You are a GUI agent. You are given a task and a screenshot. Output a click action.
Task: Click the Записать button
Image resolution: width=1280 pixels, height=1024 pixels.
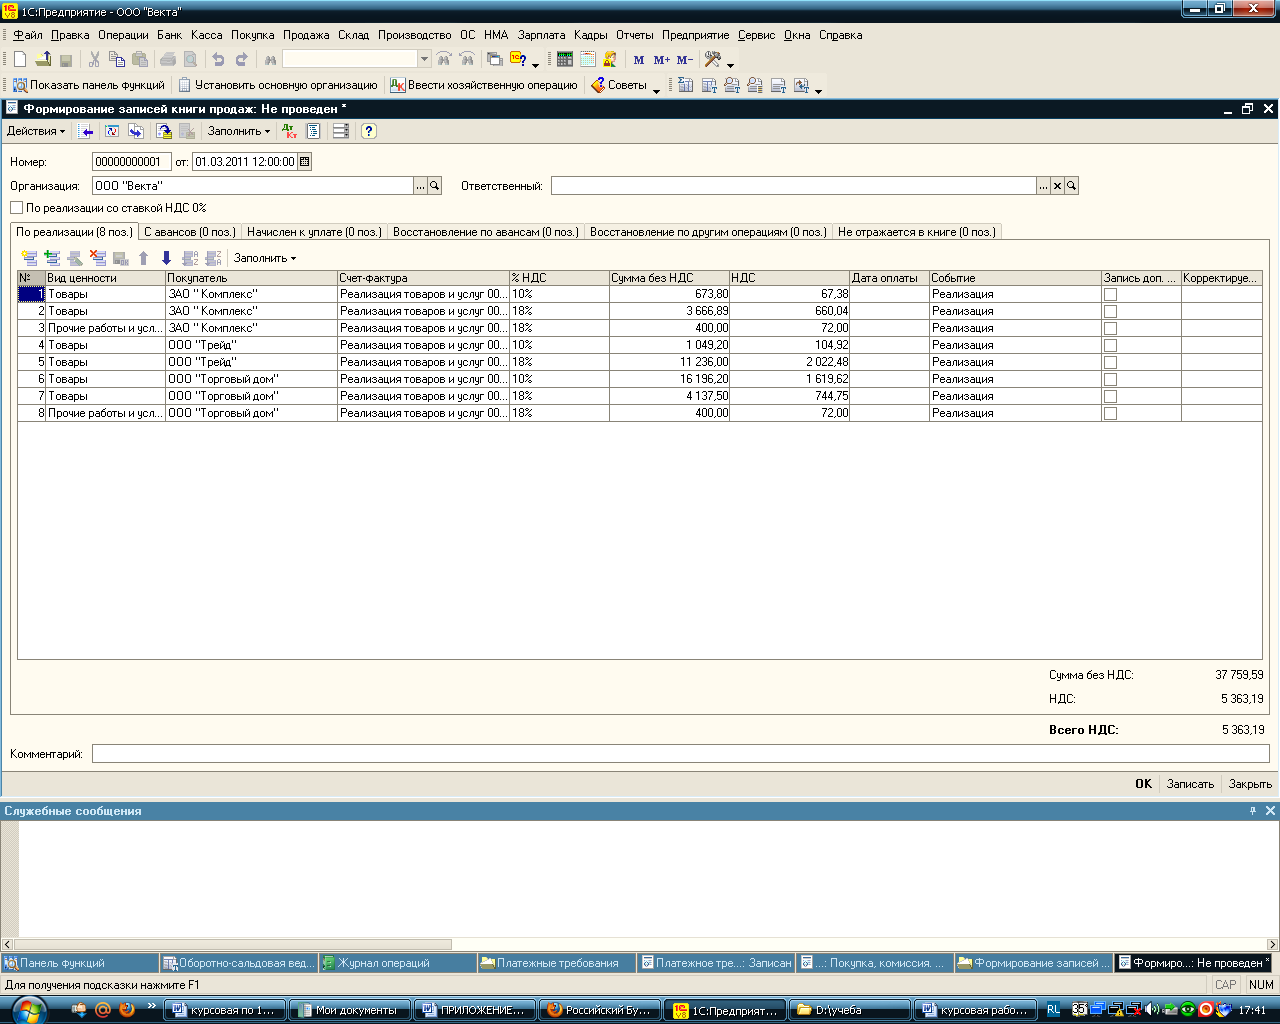pos(1190,784)
